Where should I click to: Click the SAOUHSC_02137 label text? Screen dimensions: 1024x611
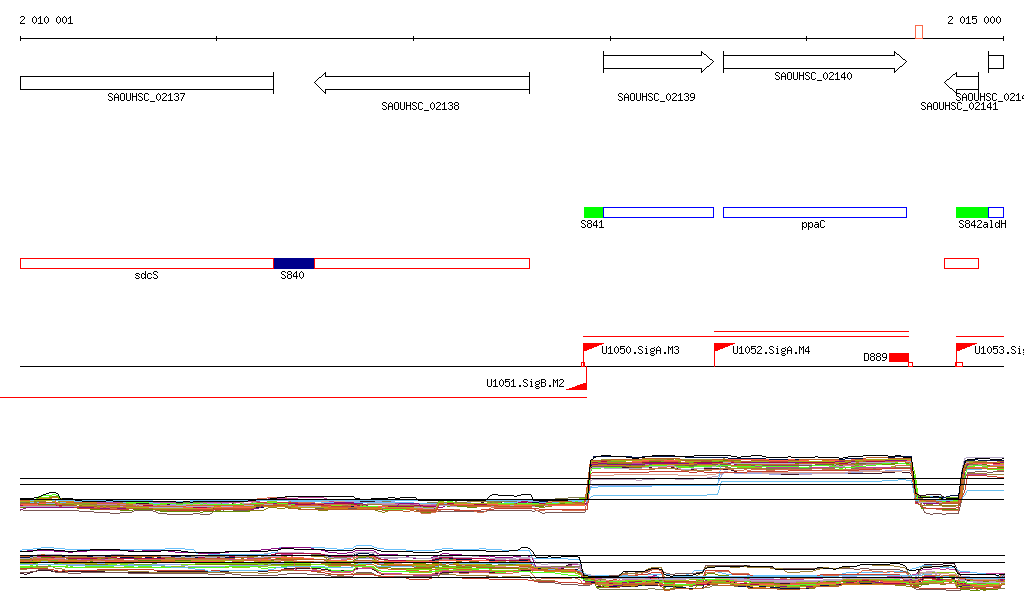point(146,97)
